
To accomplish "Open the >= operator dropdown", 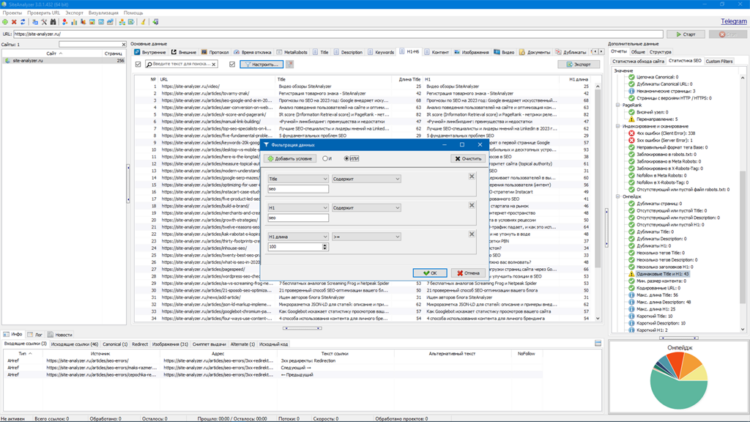I will tap(366, 237).
